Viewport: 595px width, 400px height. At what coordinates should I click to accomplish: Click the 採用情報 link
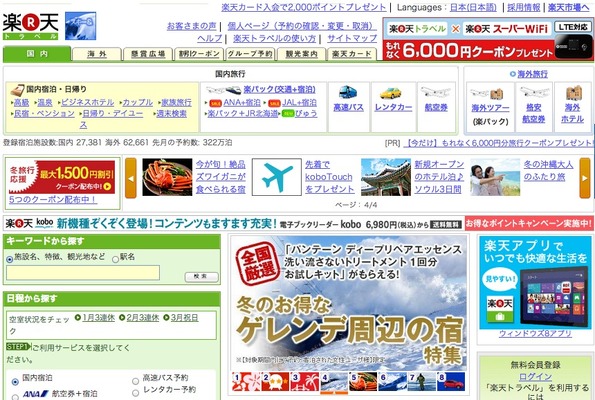click(x=524, y=7)
